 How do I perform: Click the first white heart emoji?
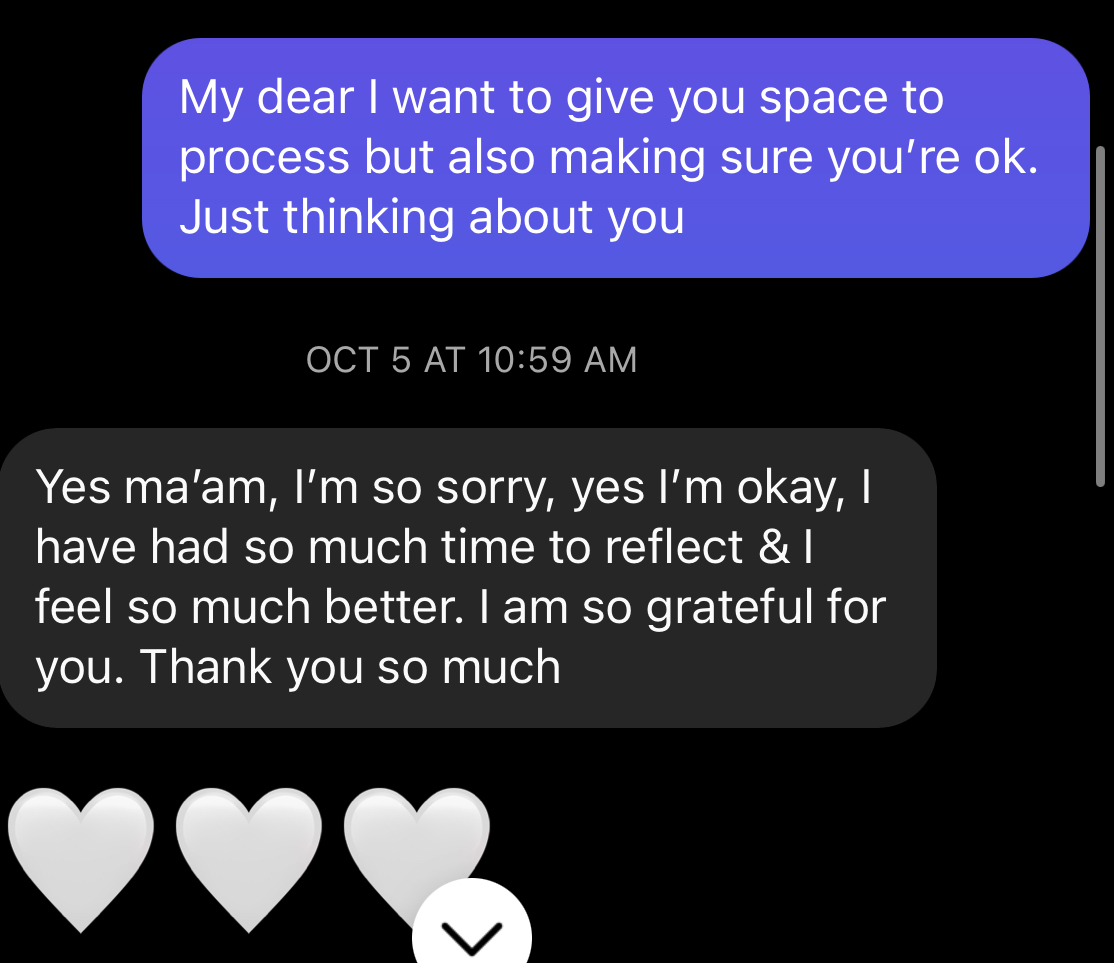81,857
